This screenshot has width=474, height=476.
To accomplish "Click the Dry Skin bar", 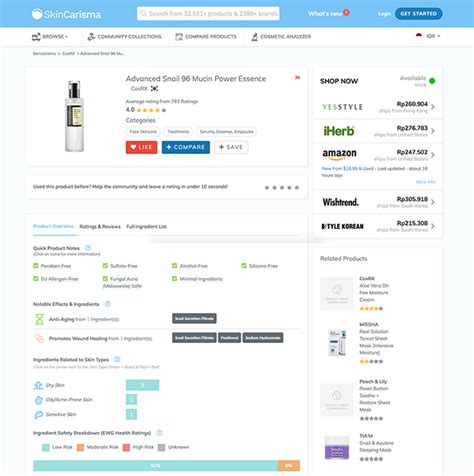I will (142, 385).
